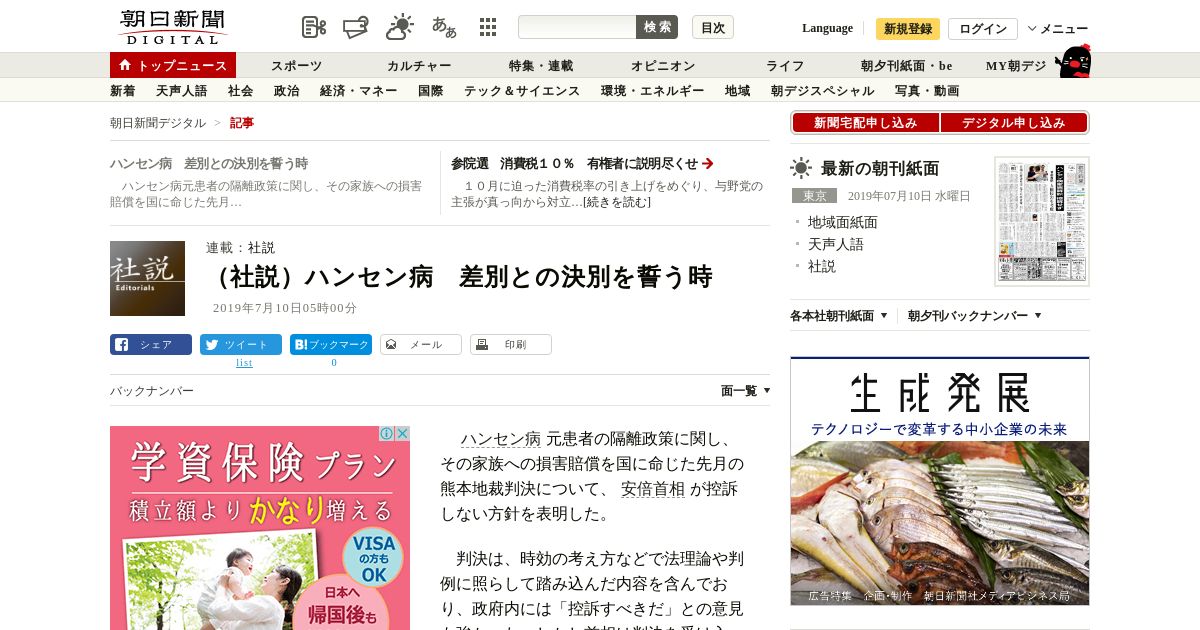Screen dimensions: 1200x630
Task: Expand 面一覧 dropdown
Action: tap(746, 391)
